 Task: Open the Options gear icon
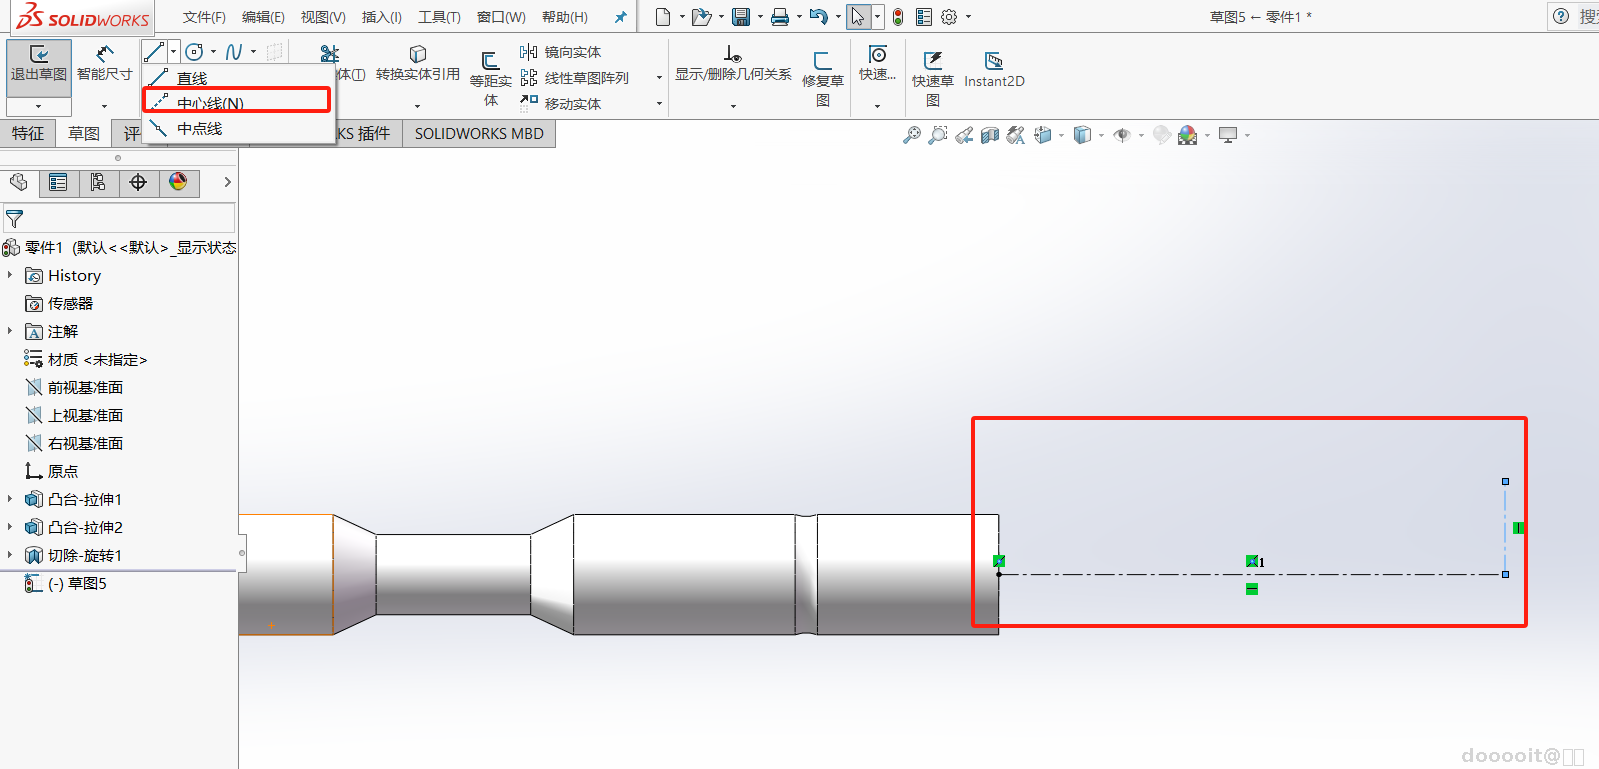(x=950, y=17)
